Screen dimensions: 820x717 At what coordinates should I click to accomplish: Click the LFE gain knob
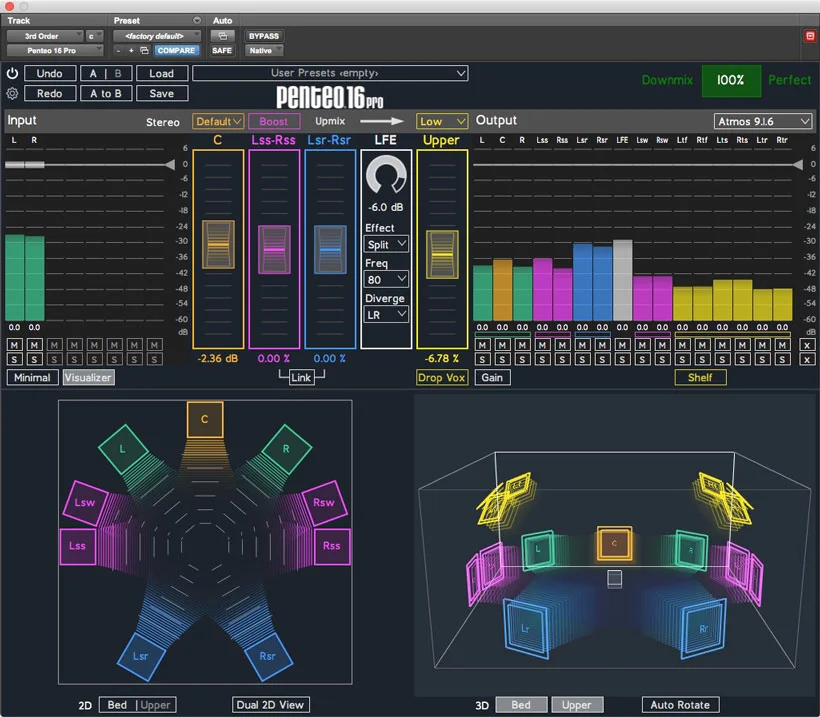click(x=386, y=176)
